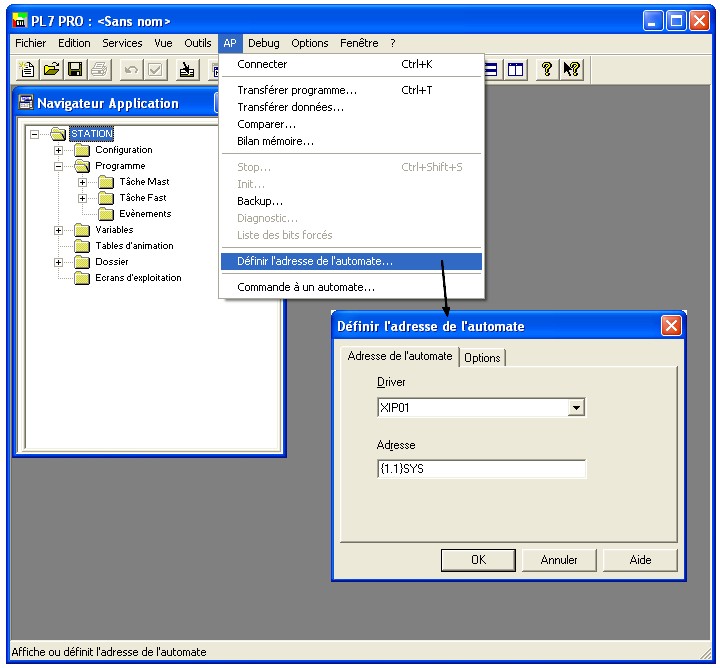Image resolution: width=720 pixels, height=668 pixels.
Task: Click the toolbar icon right of Validate
Action: 187,70
